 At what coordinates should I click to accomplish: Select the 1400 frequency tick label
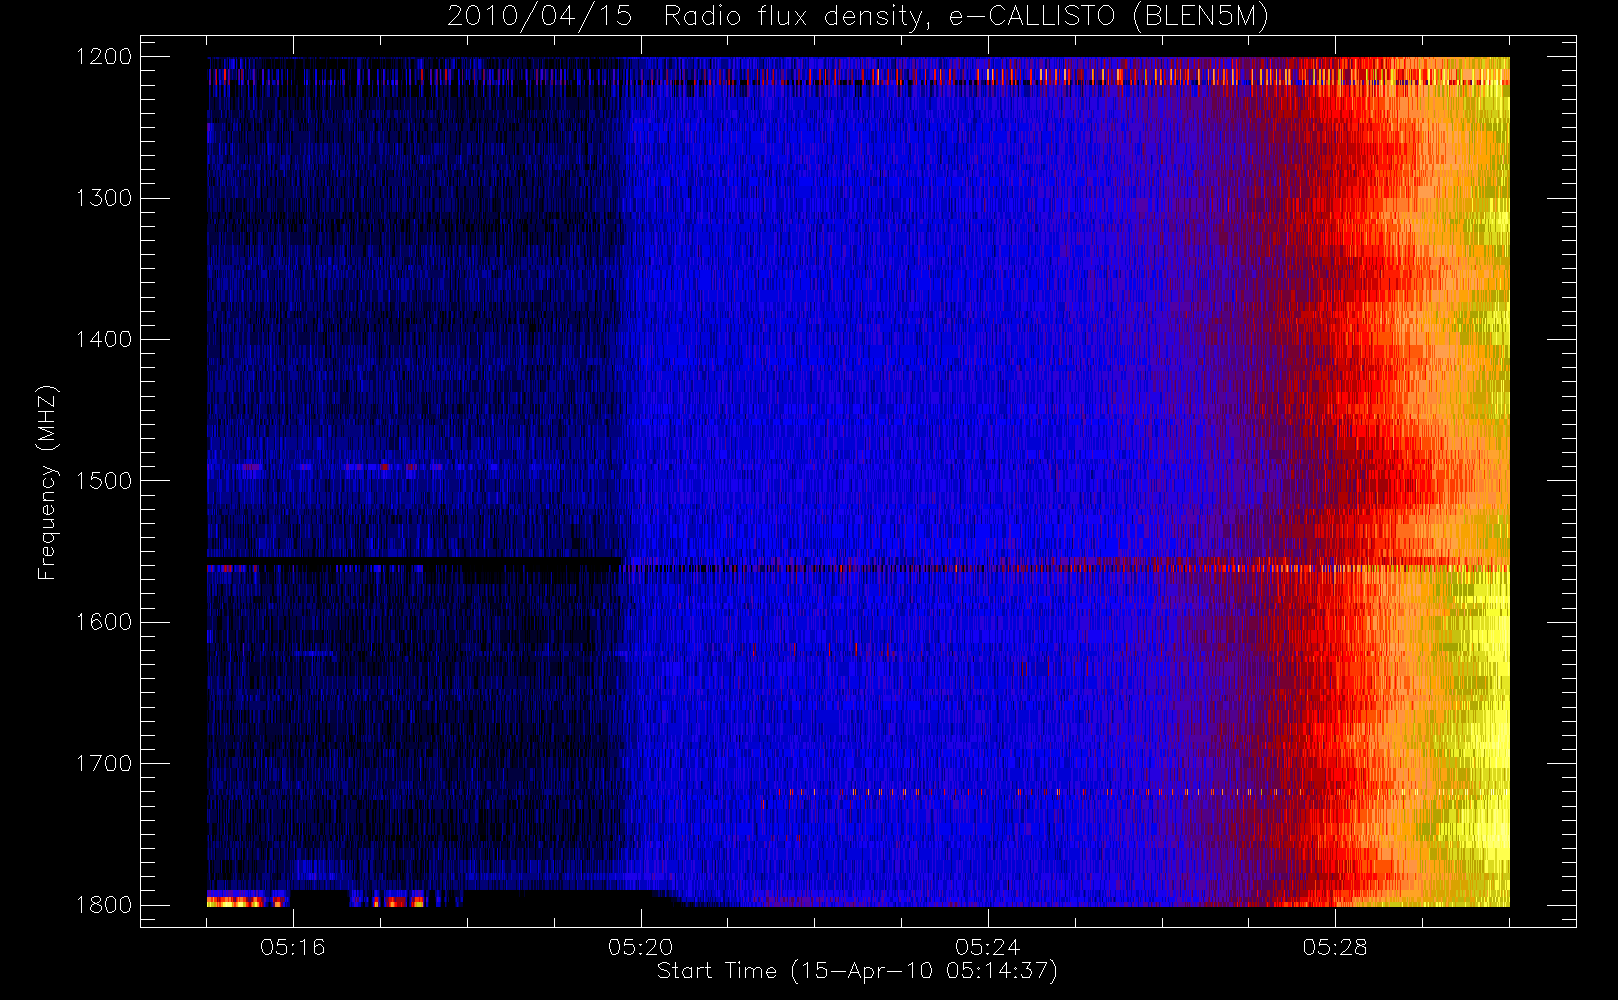coord(104,340)
